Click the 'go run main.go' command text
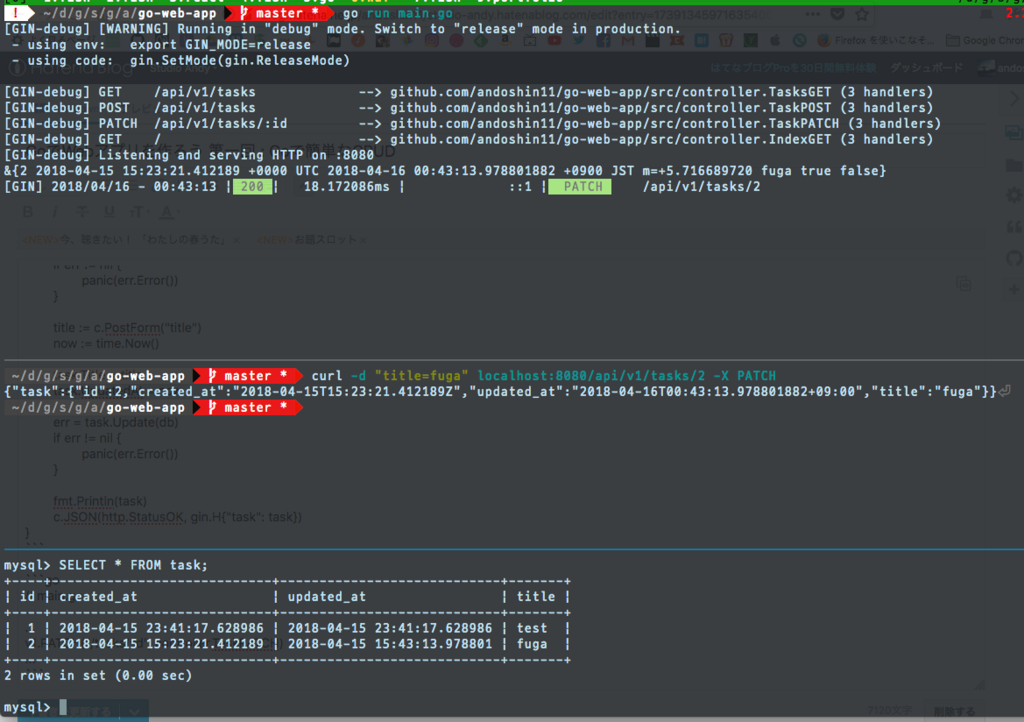Screen dimensions: 1024x722 pyautogui.click(x=397, y=13)
